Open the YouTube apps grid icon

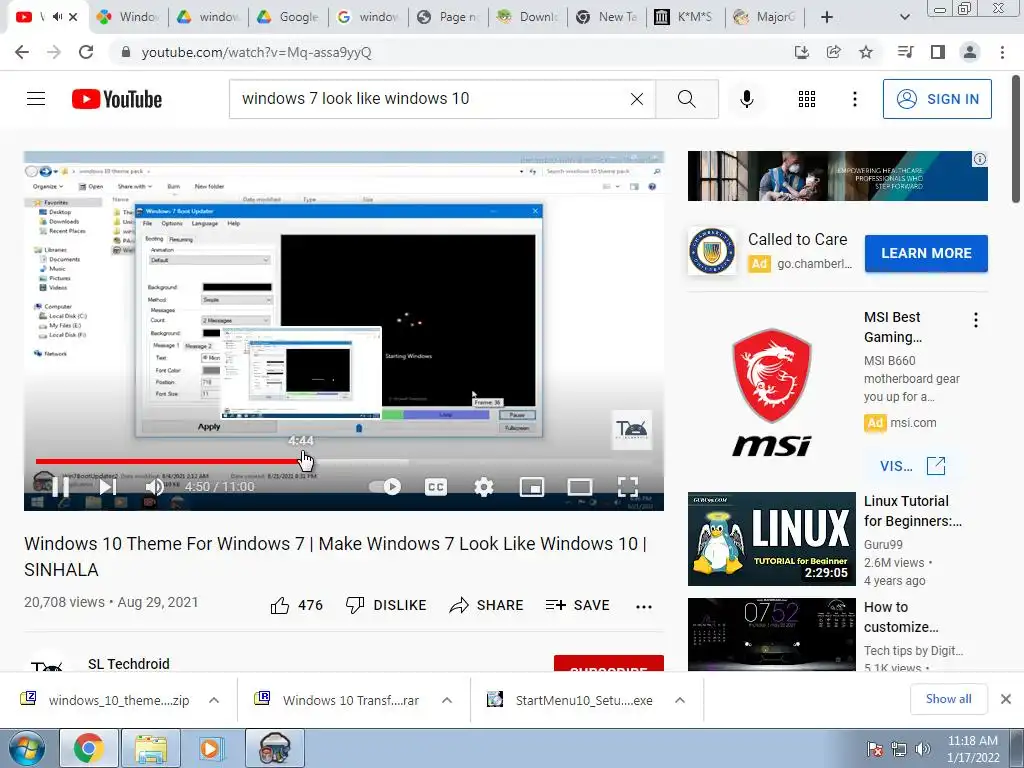807,99
